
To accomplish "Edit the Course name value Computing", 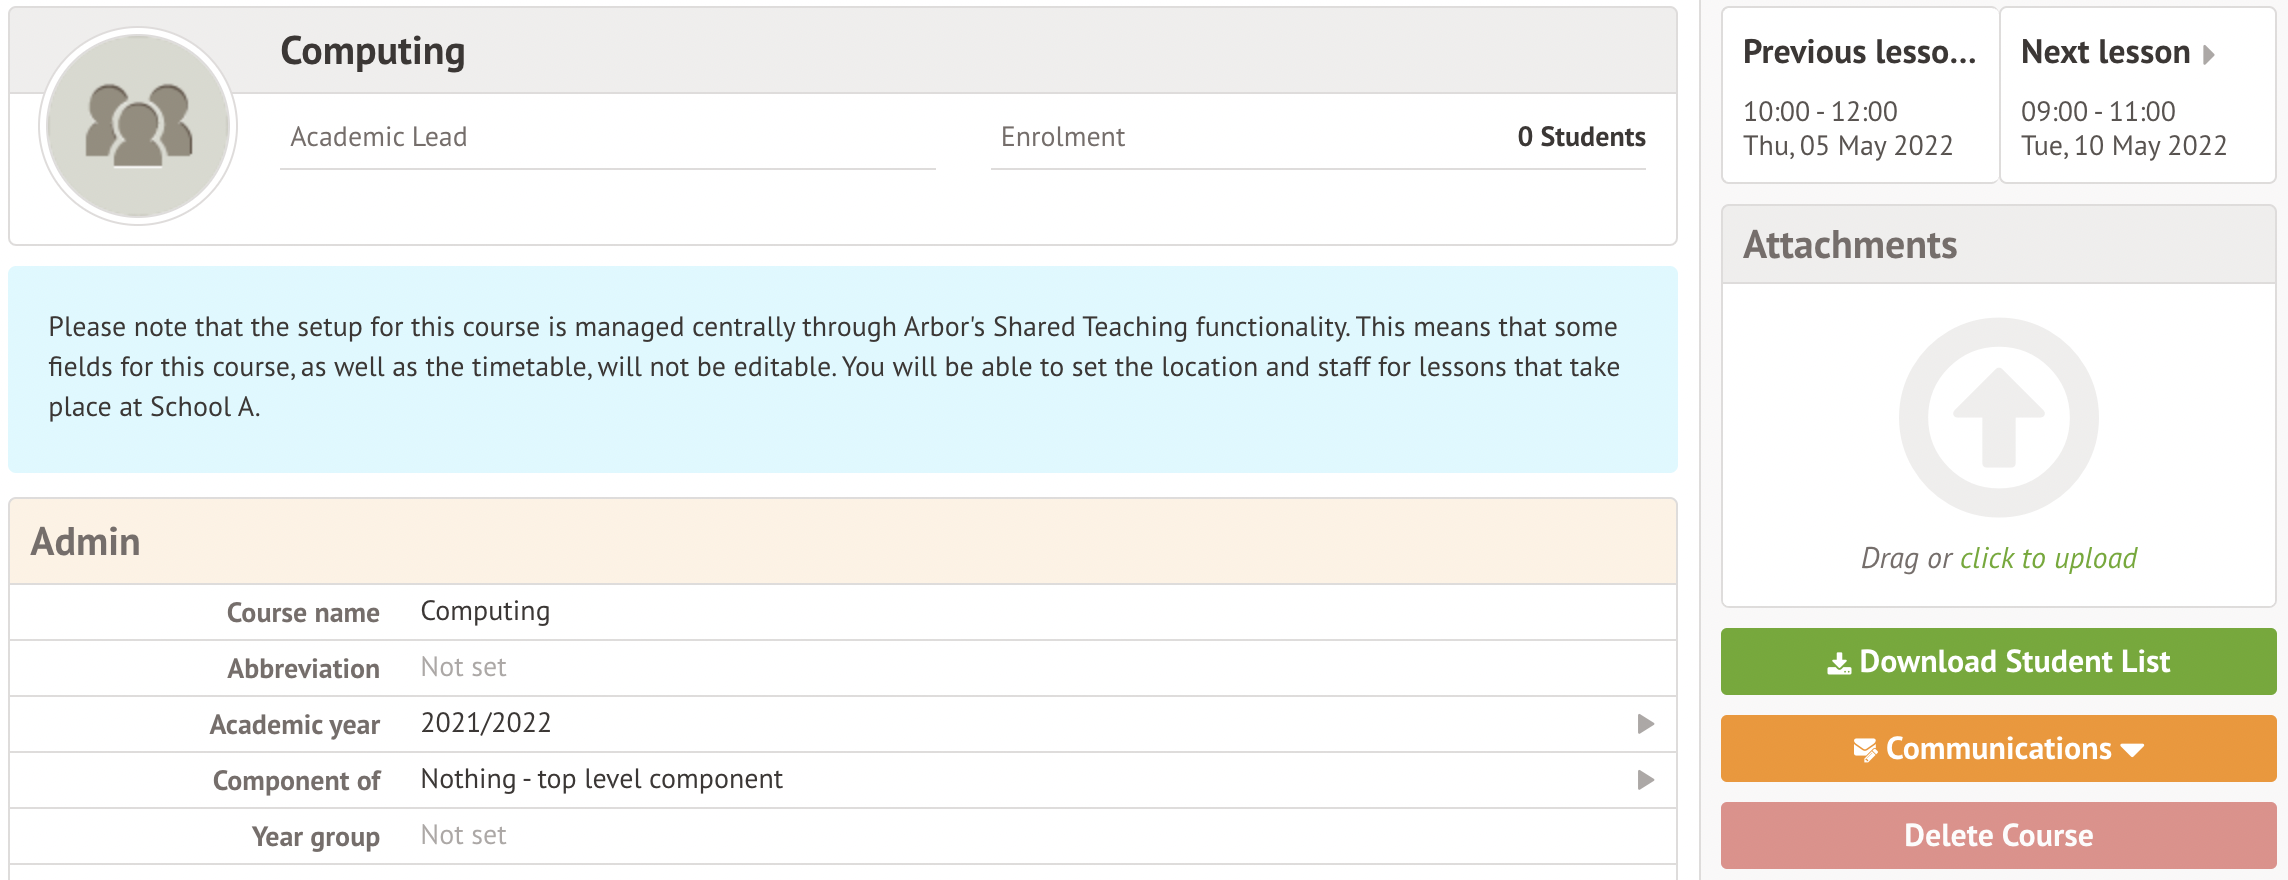I will click(x=484, y=611).
